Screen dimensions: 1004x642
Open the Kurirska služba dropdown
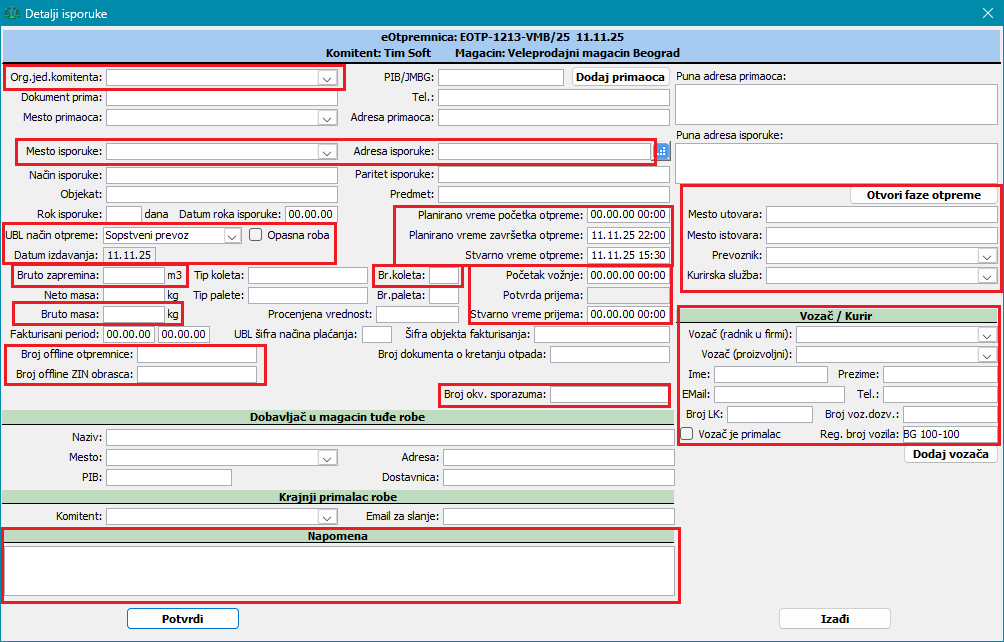click(x=986, y=275)
